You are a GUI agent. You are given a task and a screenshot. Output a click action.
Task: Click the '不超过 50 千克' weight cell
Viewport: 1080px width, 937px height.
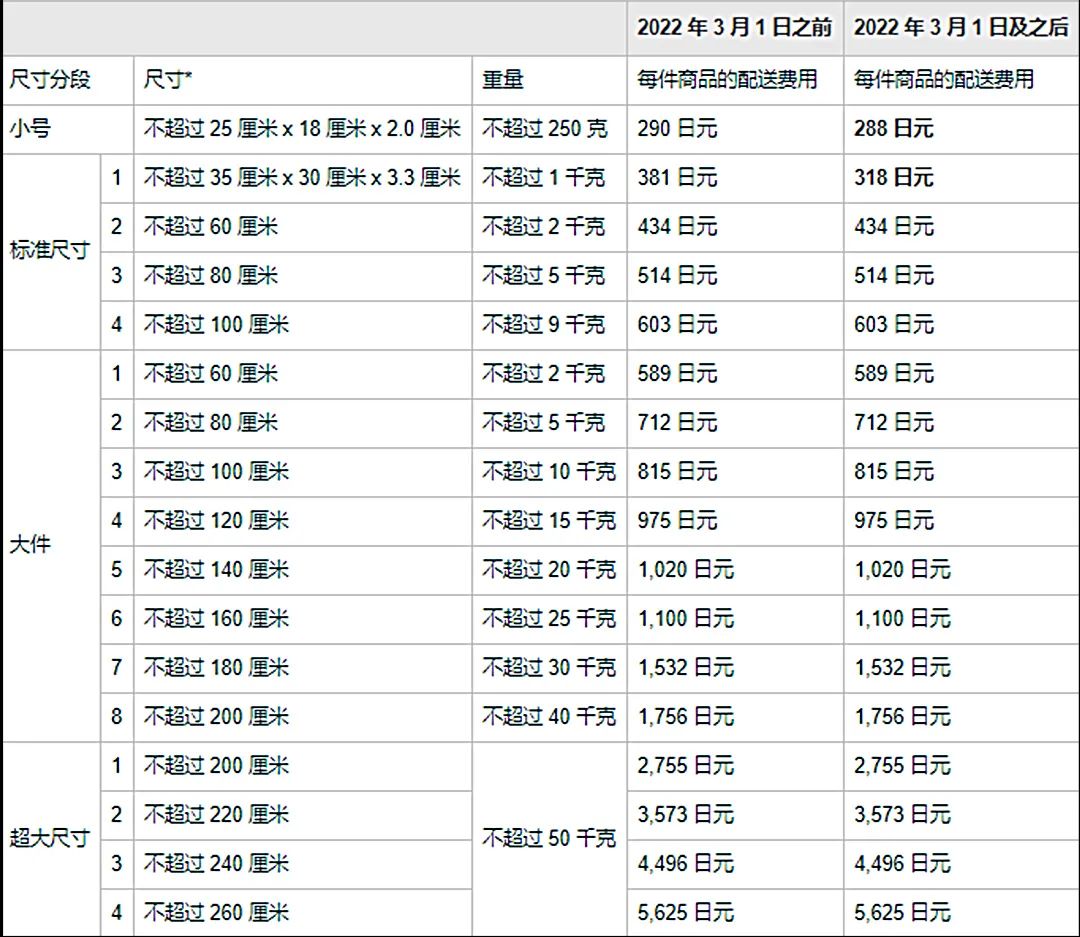coord(550,839)
